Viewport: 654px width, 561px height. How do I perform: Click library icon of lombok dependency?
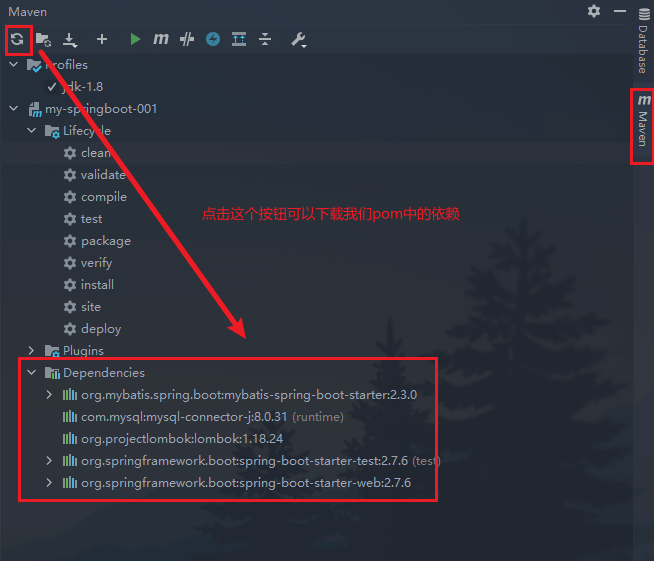coord(70,438)
